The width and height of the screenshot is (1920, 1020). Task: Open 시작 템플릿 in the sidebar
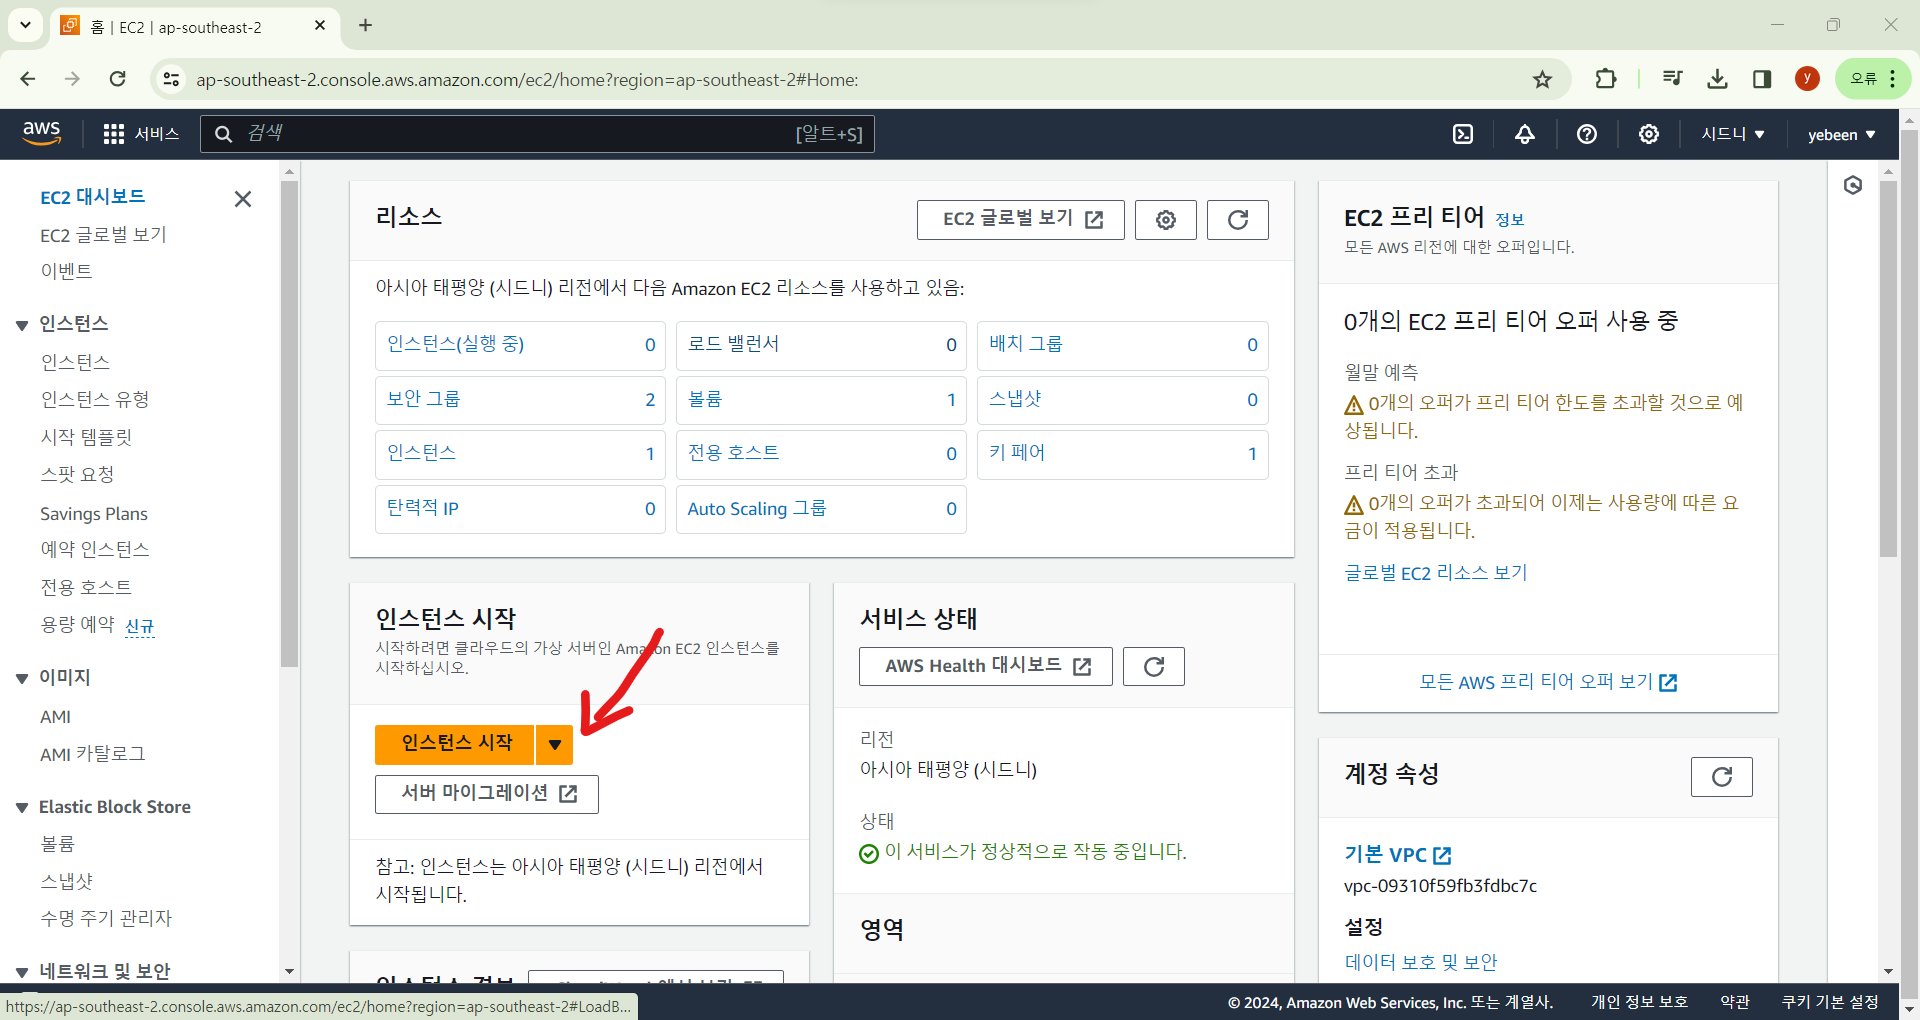[86, 437]
